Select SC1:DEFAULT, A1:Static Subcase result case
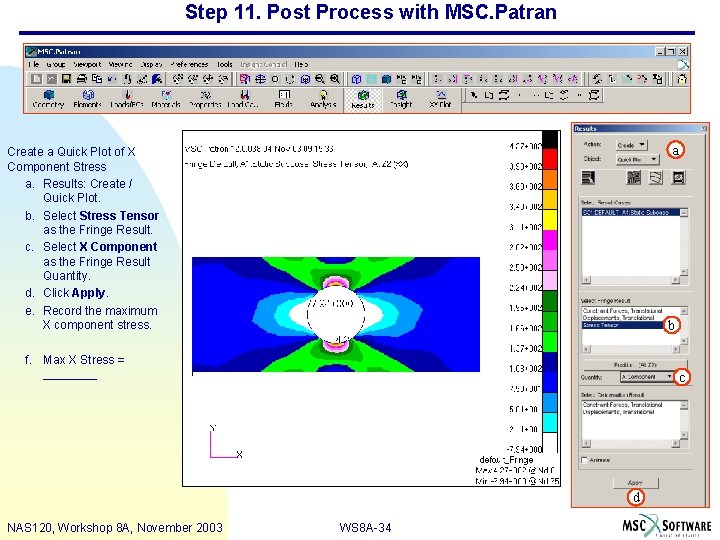Image resolution: width=720 pixels, height=540 pixels. point(631,213)
